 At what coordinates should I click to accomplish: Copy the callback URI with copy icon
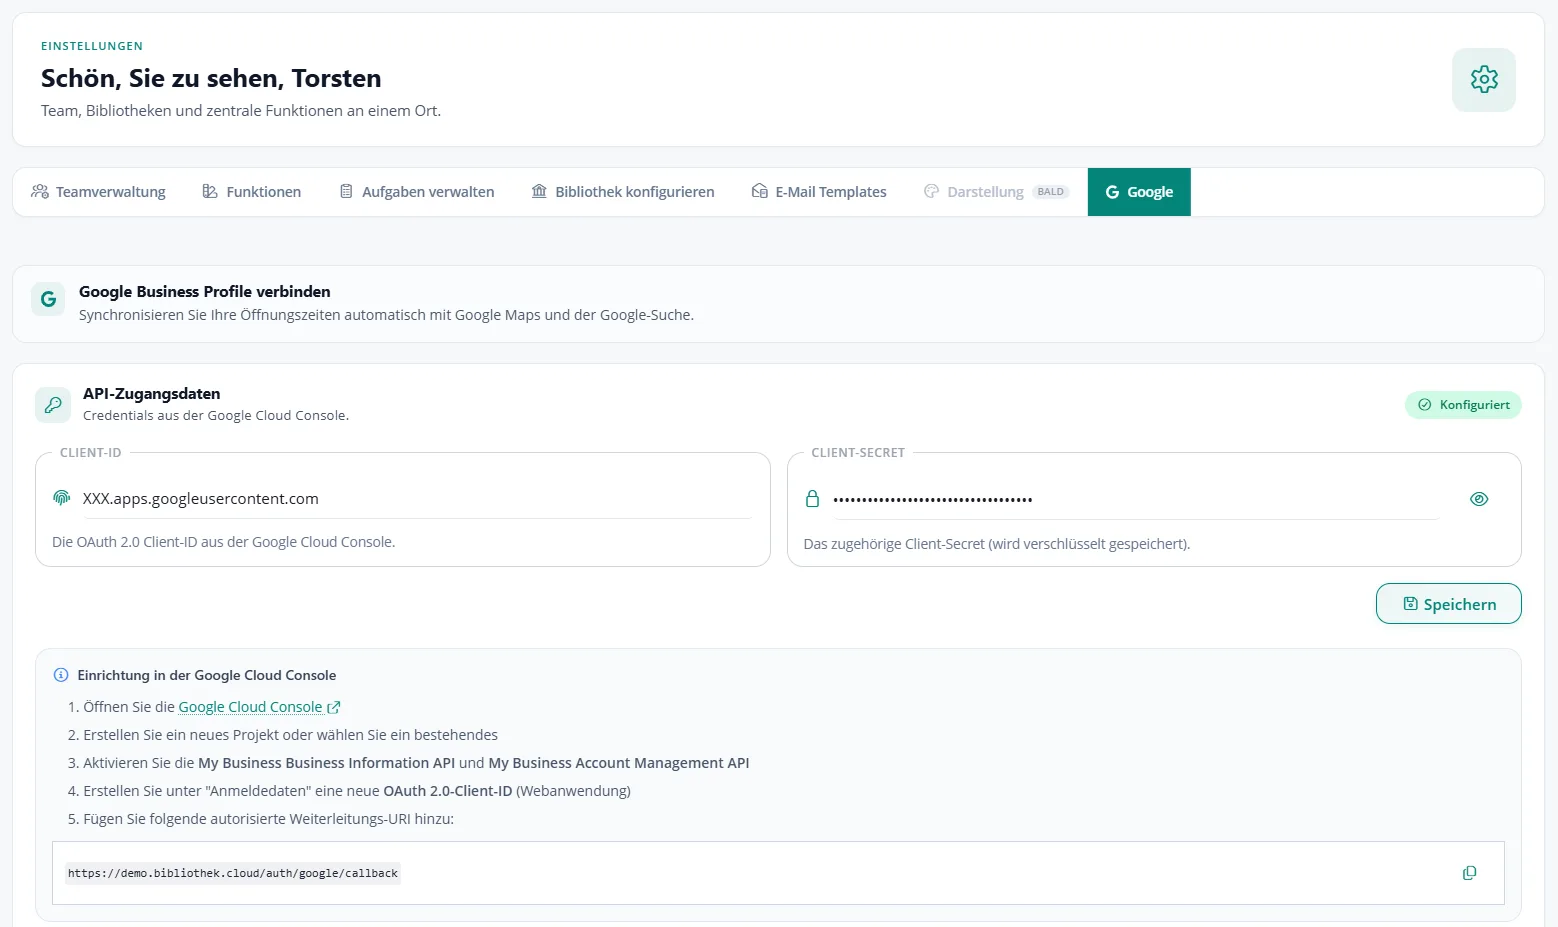[x=1469, y=873]
